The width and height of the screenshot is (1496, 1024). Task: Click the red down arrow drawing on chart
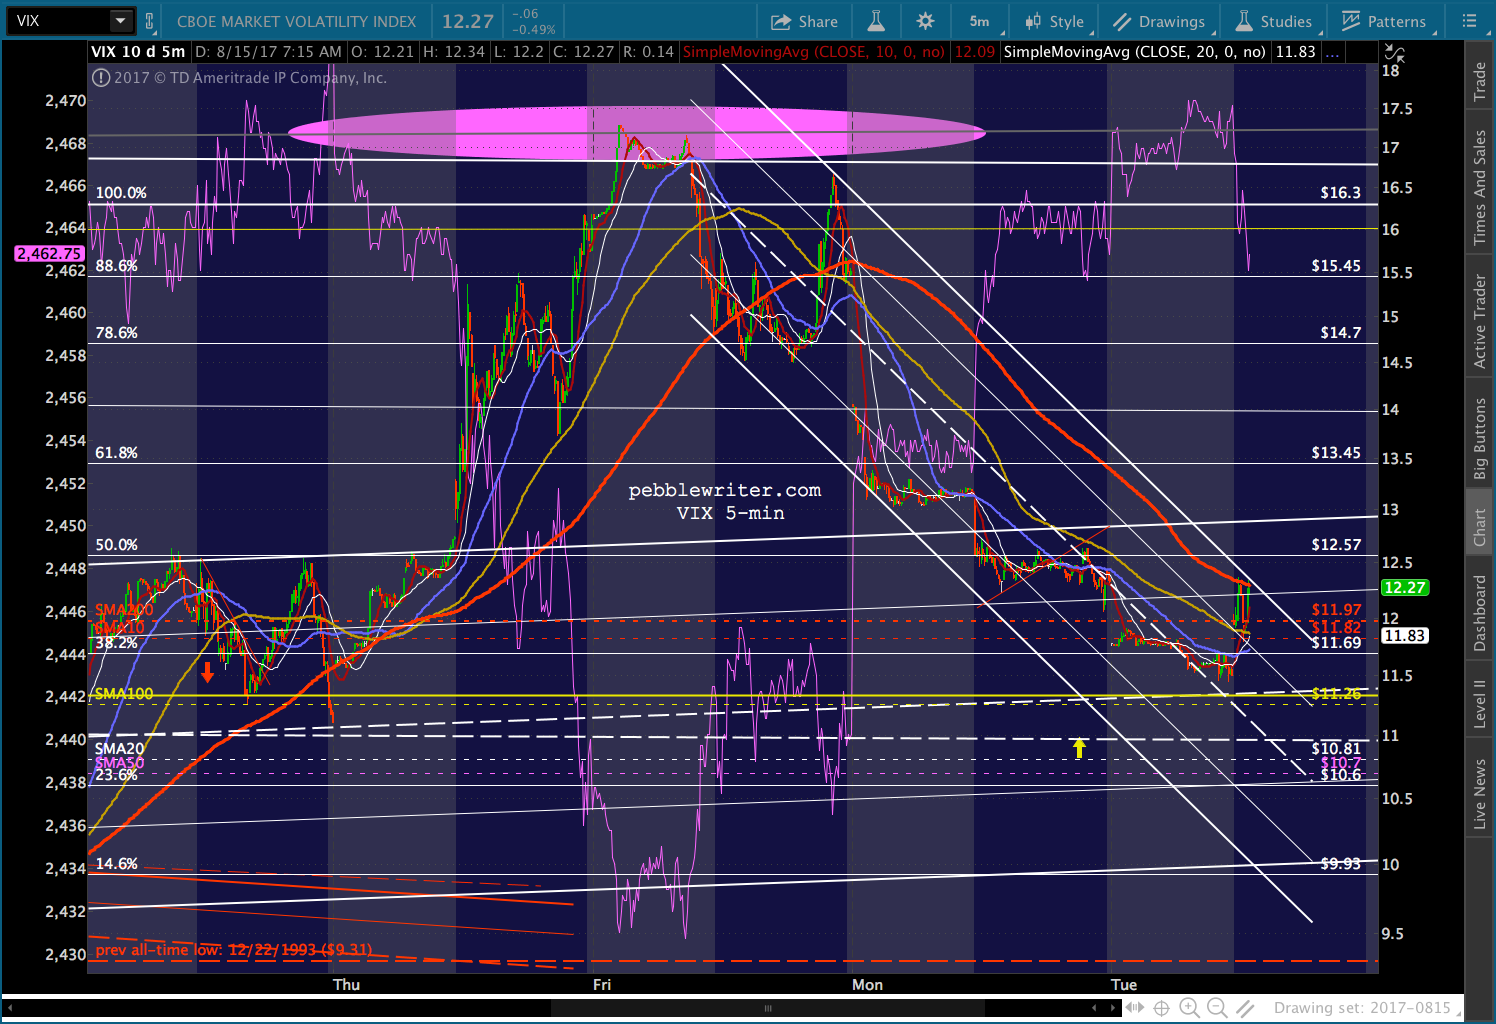tap(207, 672)
